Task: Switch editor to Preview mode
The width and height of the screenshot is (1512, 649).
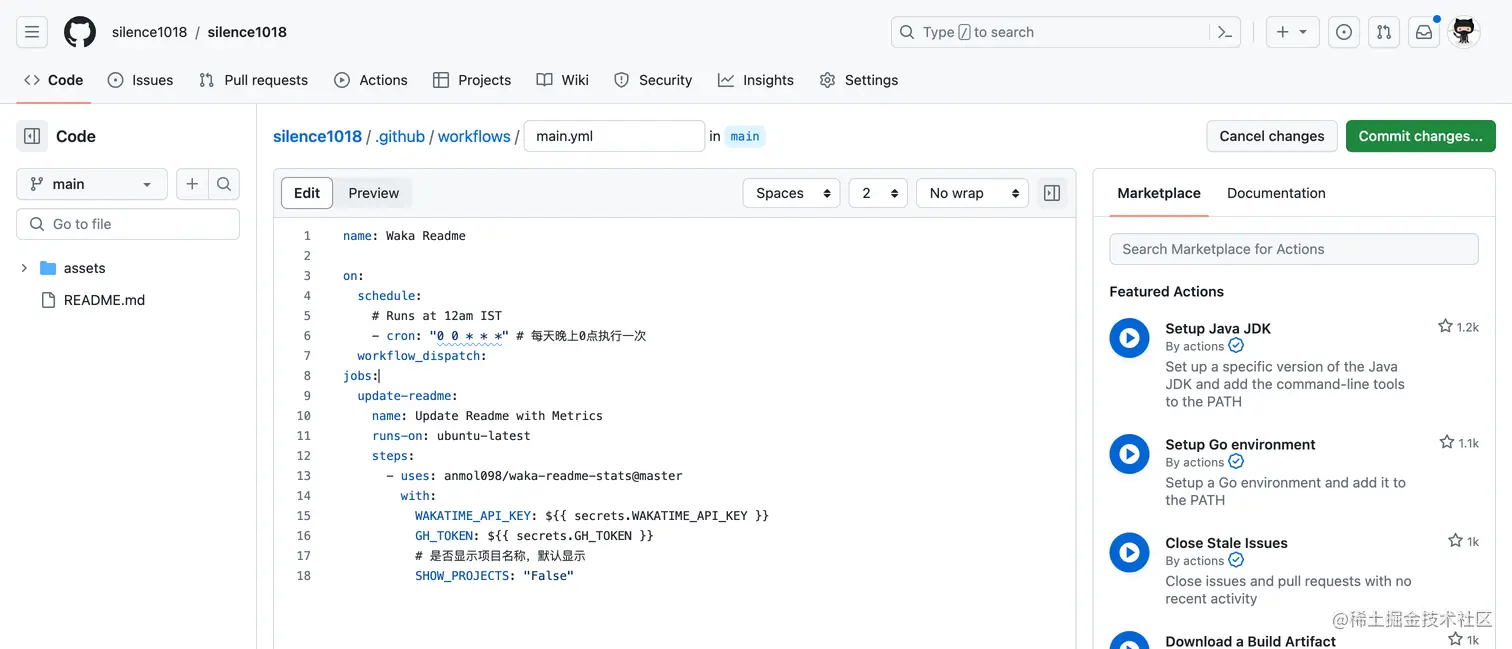Action: tap(374, 193)
